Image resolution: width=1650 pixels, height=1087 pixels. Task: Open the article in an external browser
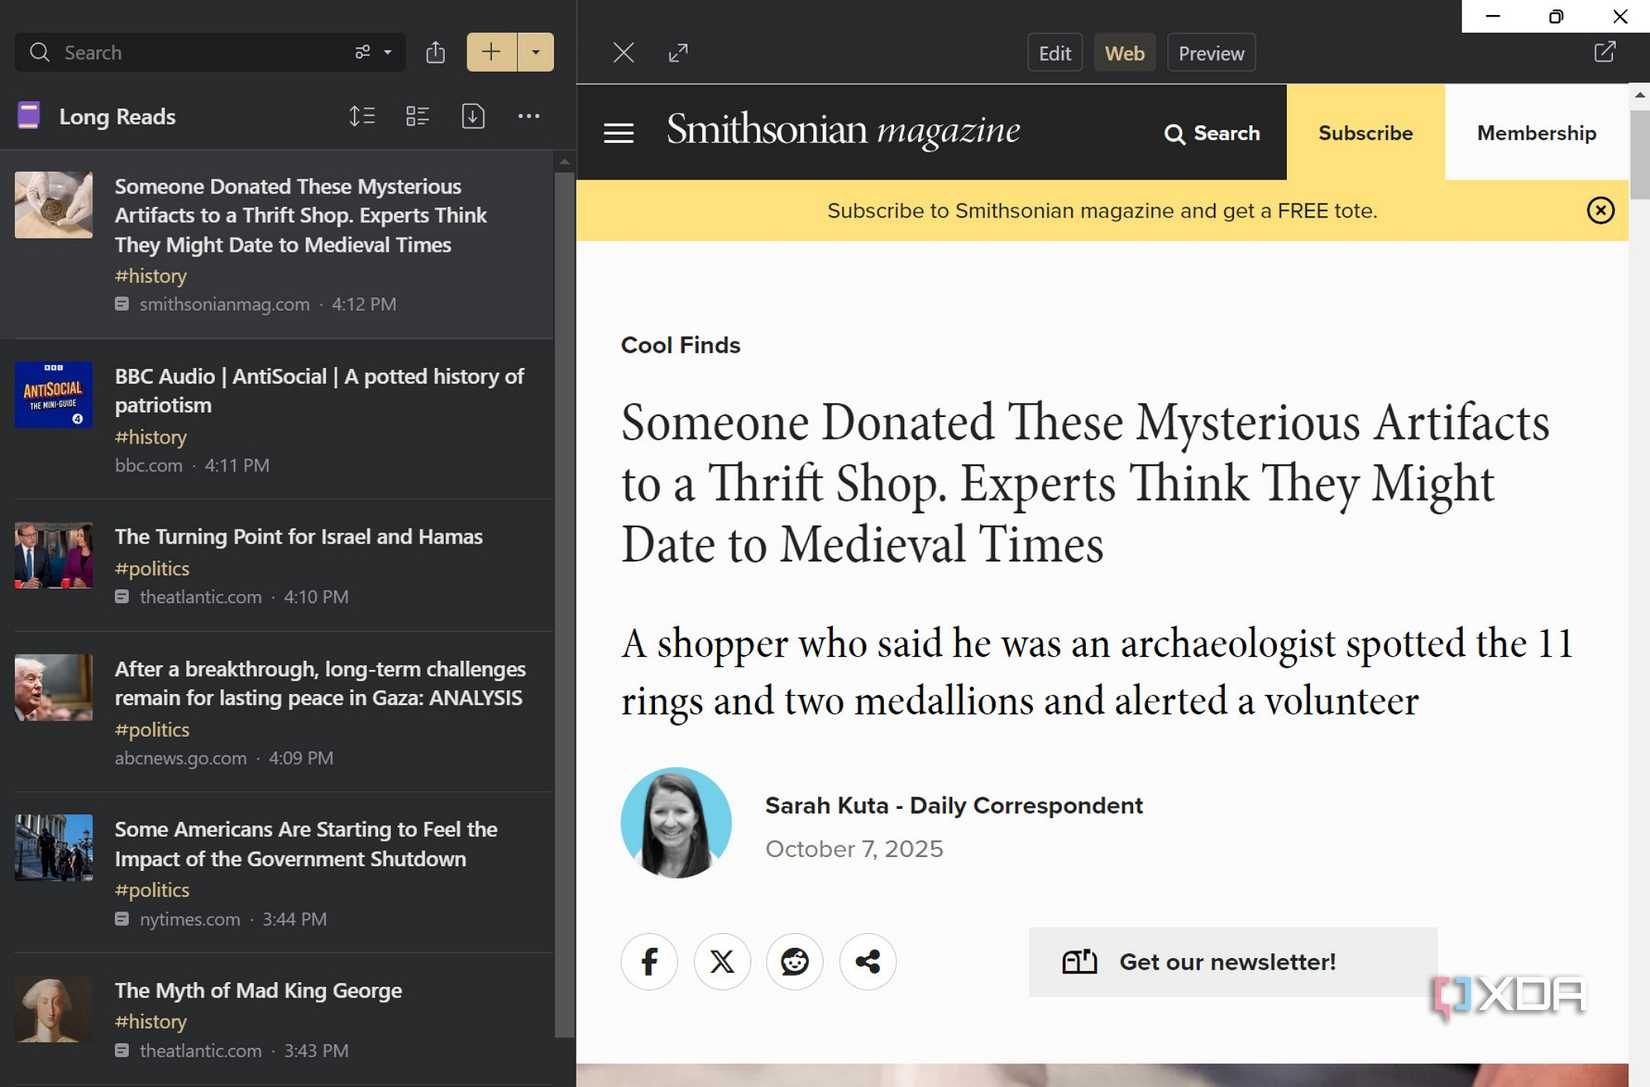coord(1604,51)
